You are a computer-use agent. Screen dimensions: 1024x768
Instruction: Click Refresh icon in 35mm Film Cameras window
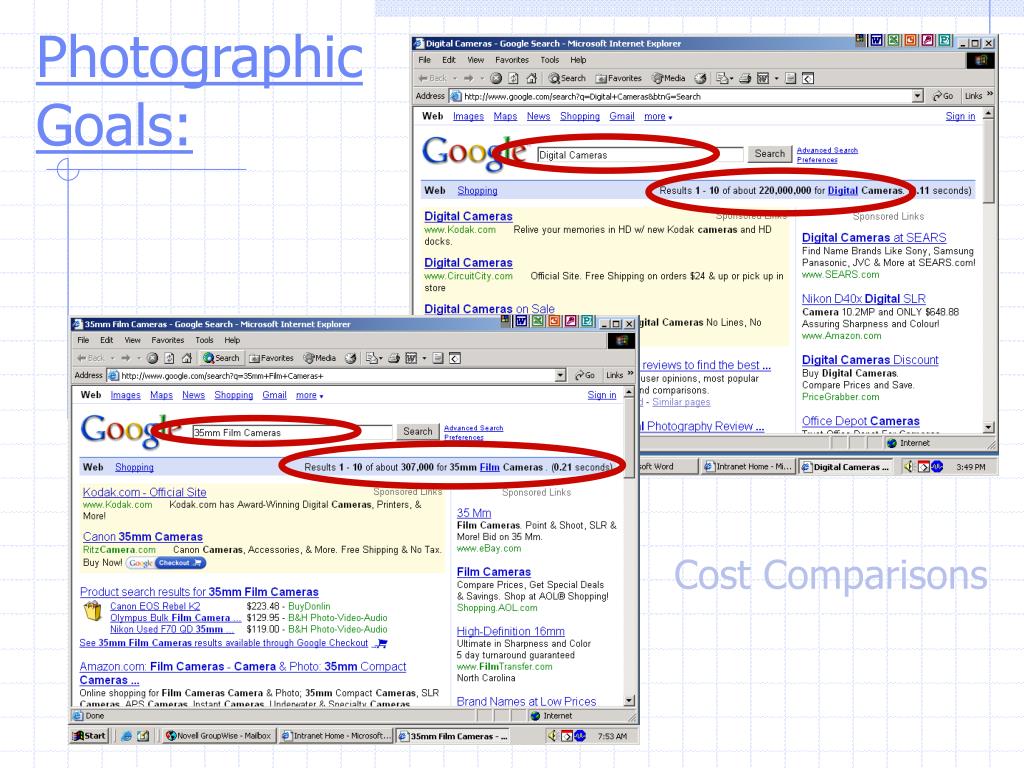(170, 358)
